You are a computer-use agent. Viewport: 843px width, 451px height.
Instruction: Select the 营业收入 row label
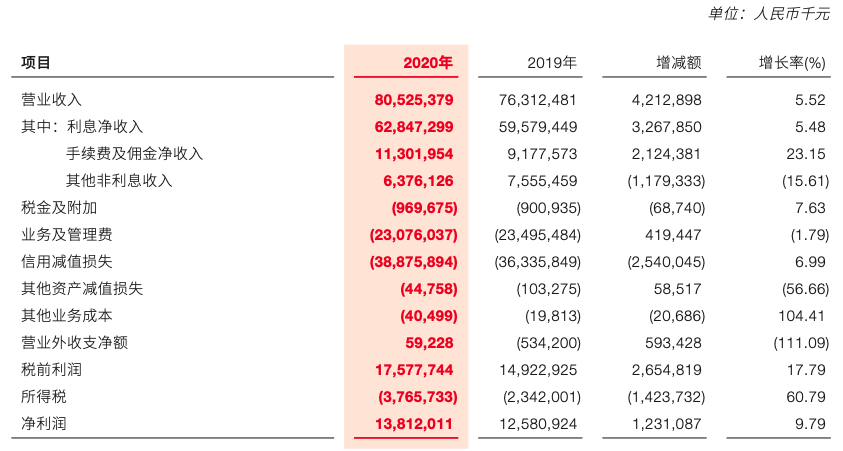(x=51, y=100)
